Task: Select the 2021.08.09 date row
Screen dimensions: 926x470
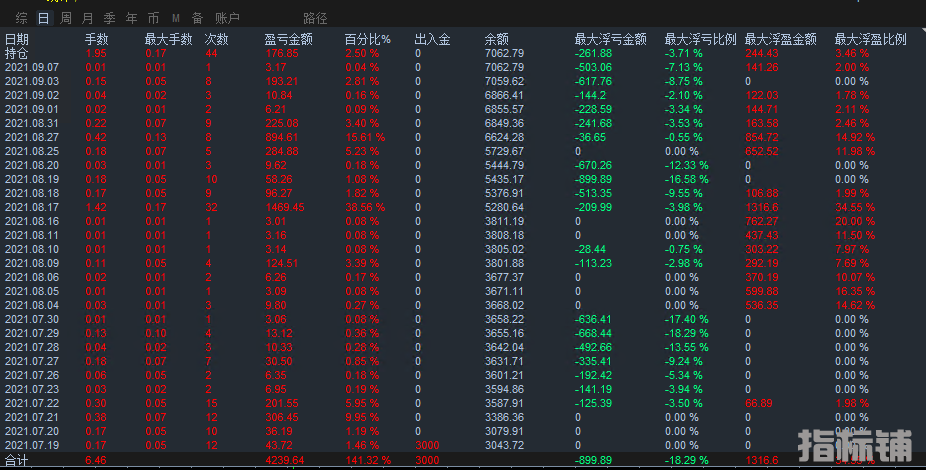Action: [32, 263]
